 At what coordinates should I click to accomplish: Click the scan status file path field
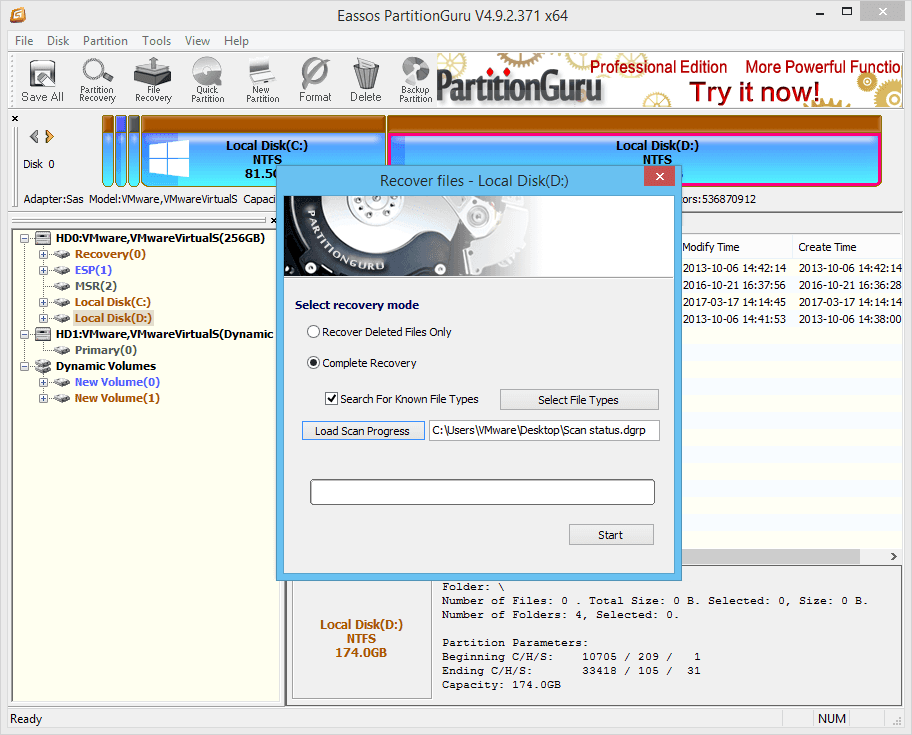544,430
